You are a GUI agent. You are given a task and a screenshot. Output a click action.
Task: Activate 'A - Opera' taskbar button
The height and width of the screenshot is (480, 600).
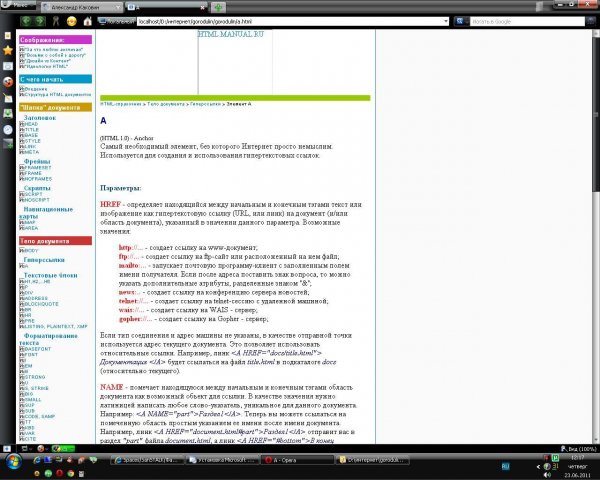[297, 460]
